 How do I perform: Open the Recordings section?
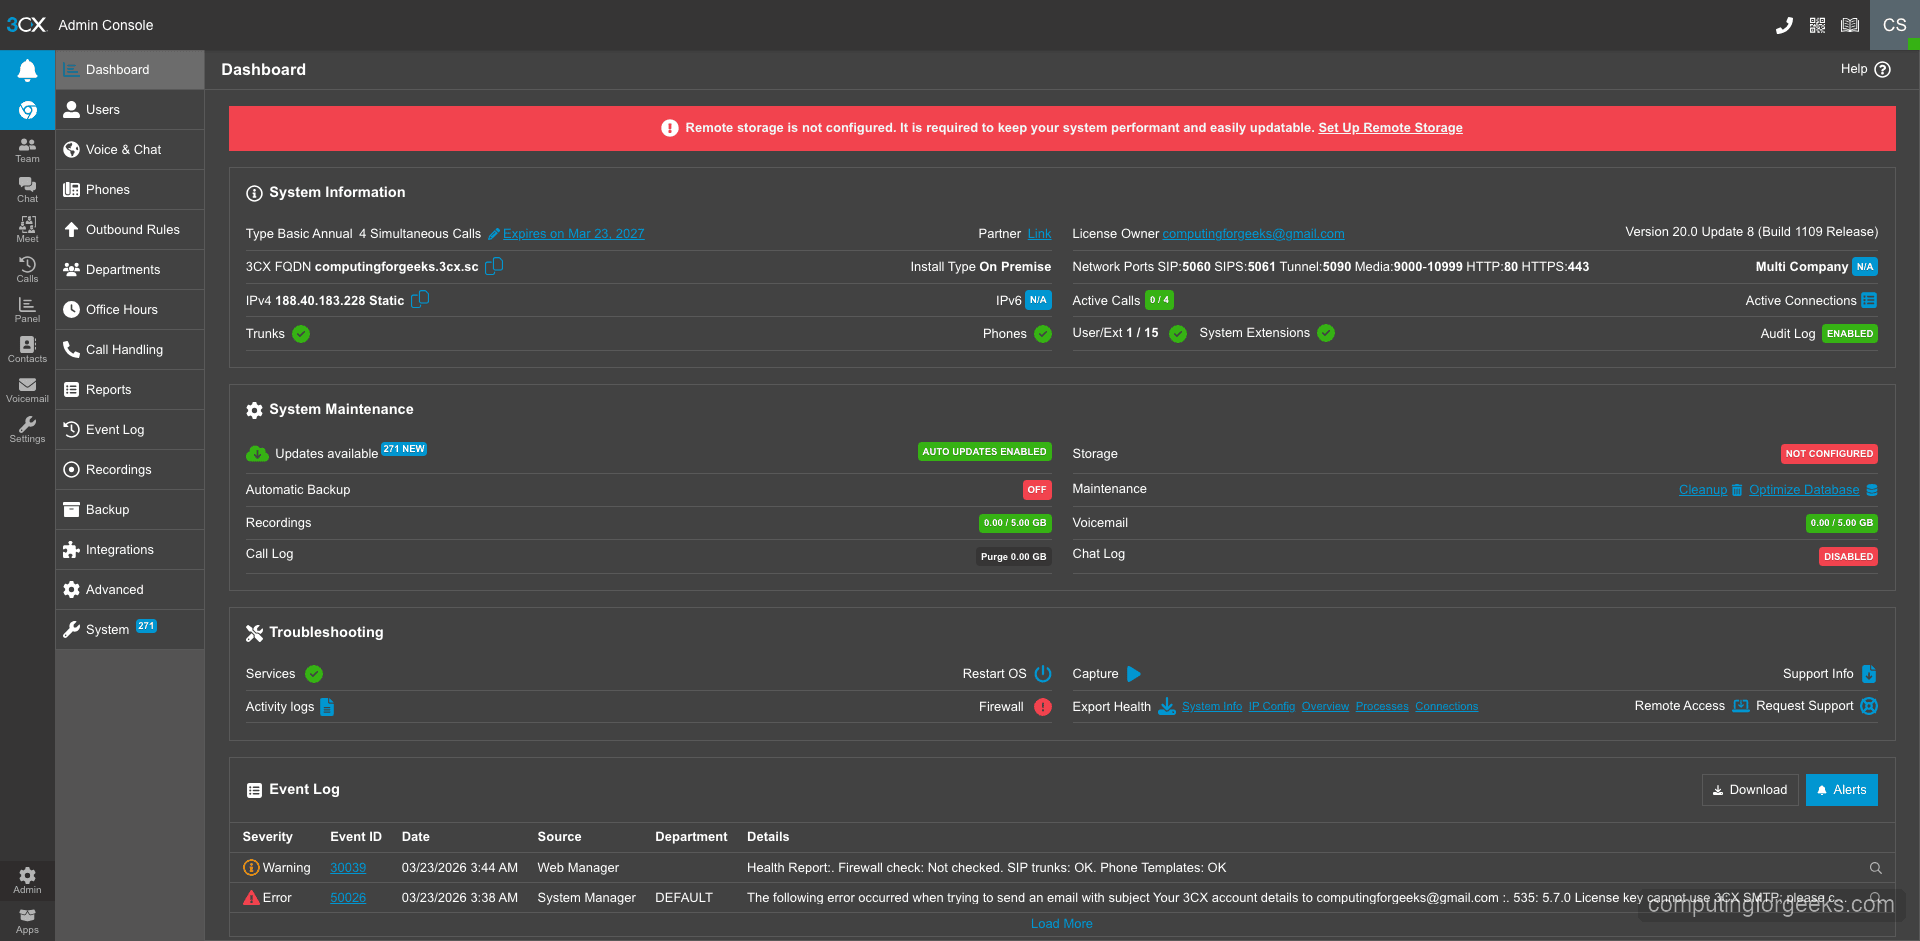(x=117, y=469)
